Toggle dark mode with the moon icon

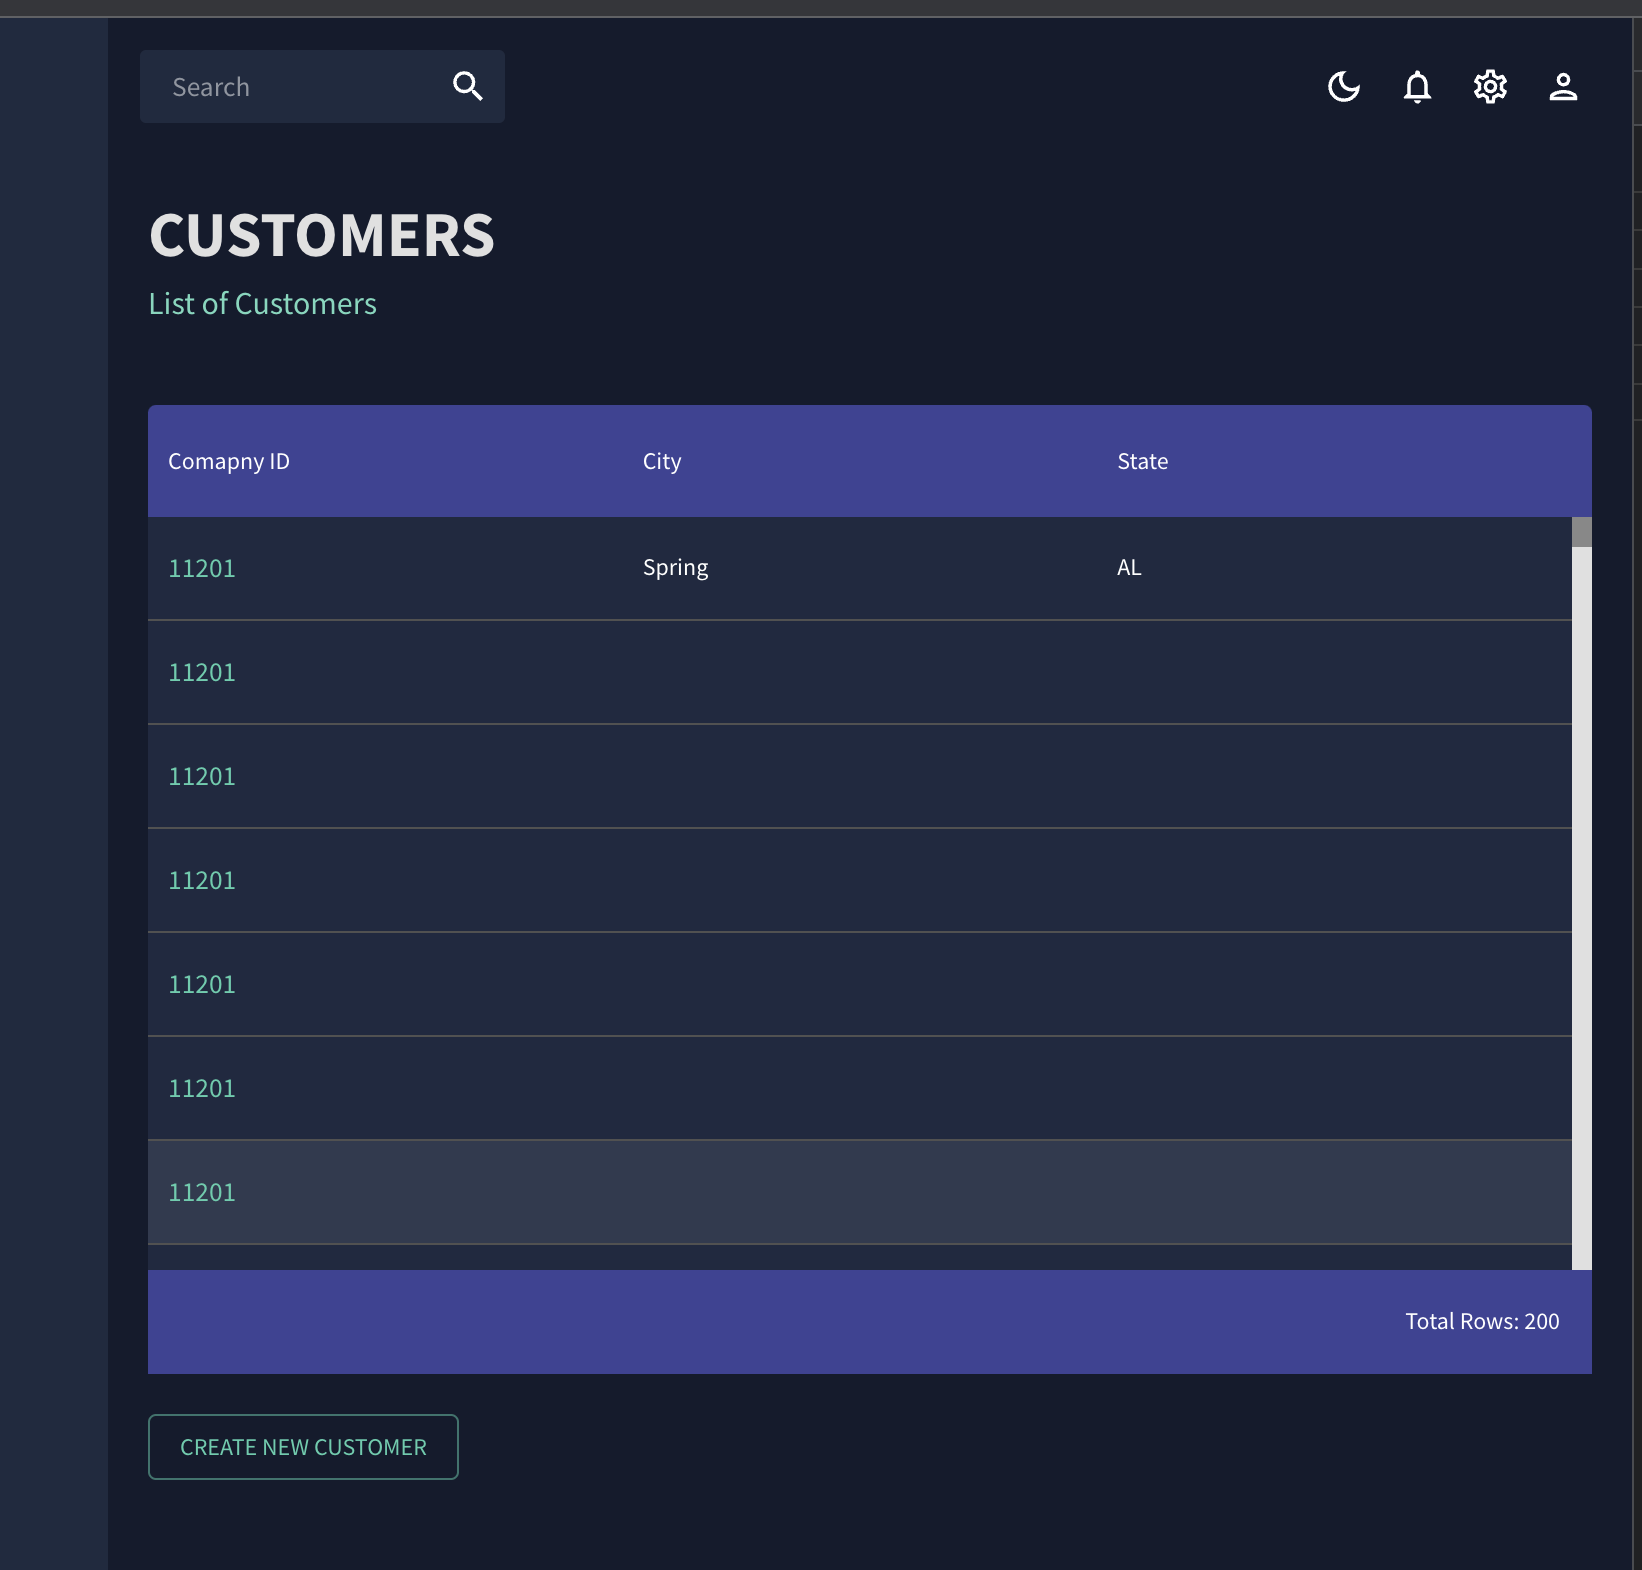1344,87
